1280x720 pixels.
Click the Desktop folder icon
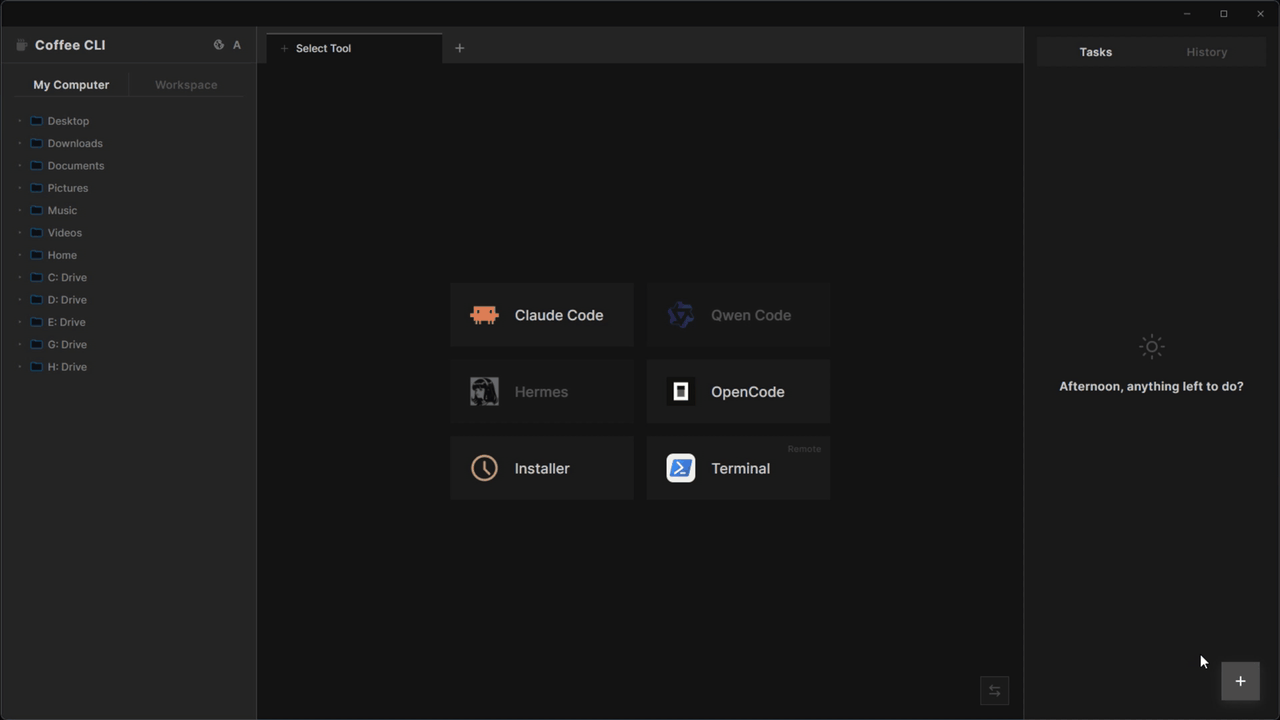tap(36, 121)
